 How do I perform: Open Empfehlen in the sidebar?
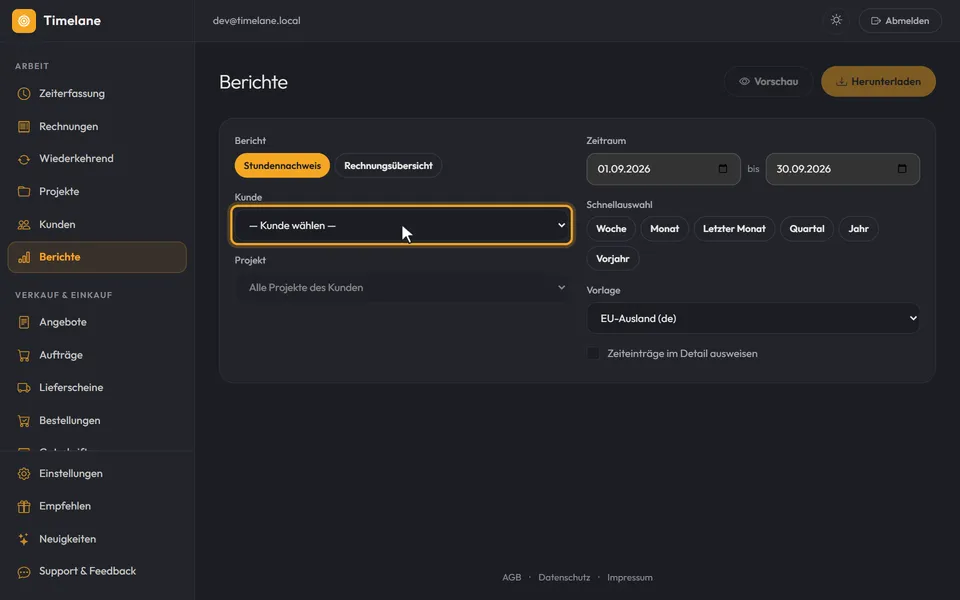[x=97, y=506]
